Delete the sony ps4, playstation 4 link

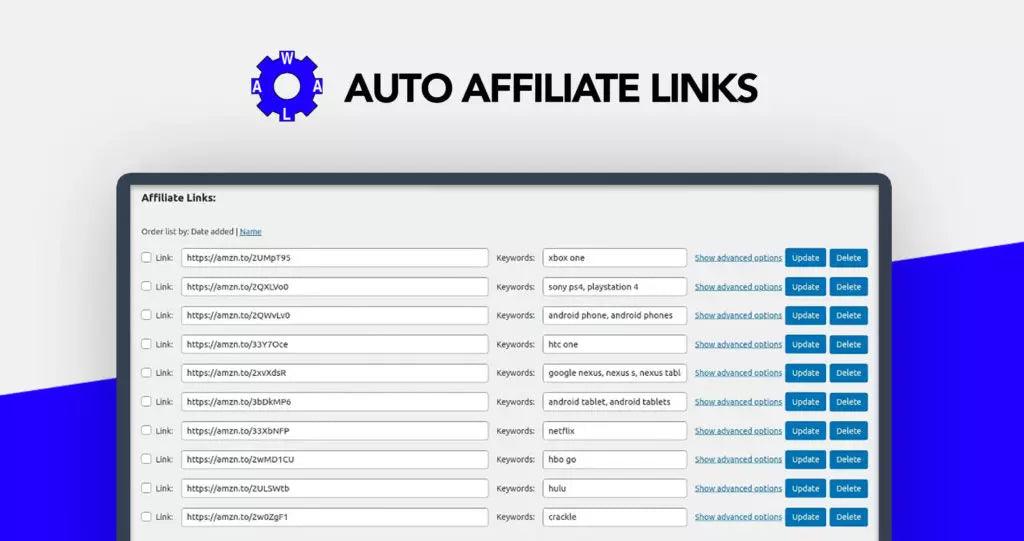tap(848, 287)
